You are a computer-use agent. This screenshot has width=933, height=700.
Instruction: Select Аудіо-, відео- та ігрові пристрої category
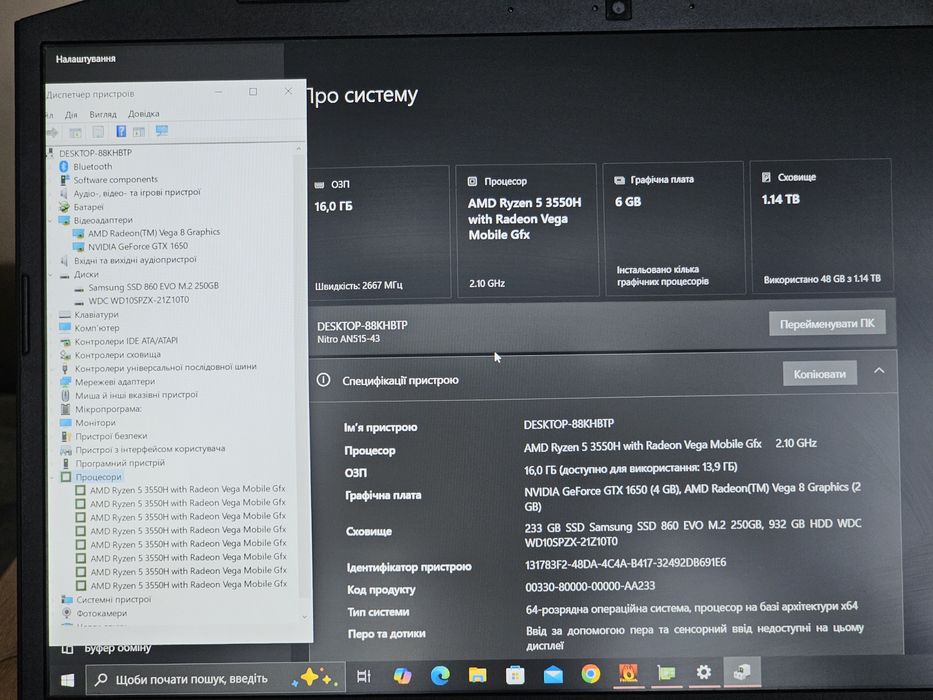pos(137,193)
